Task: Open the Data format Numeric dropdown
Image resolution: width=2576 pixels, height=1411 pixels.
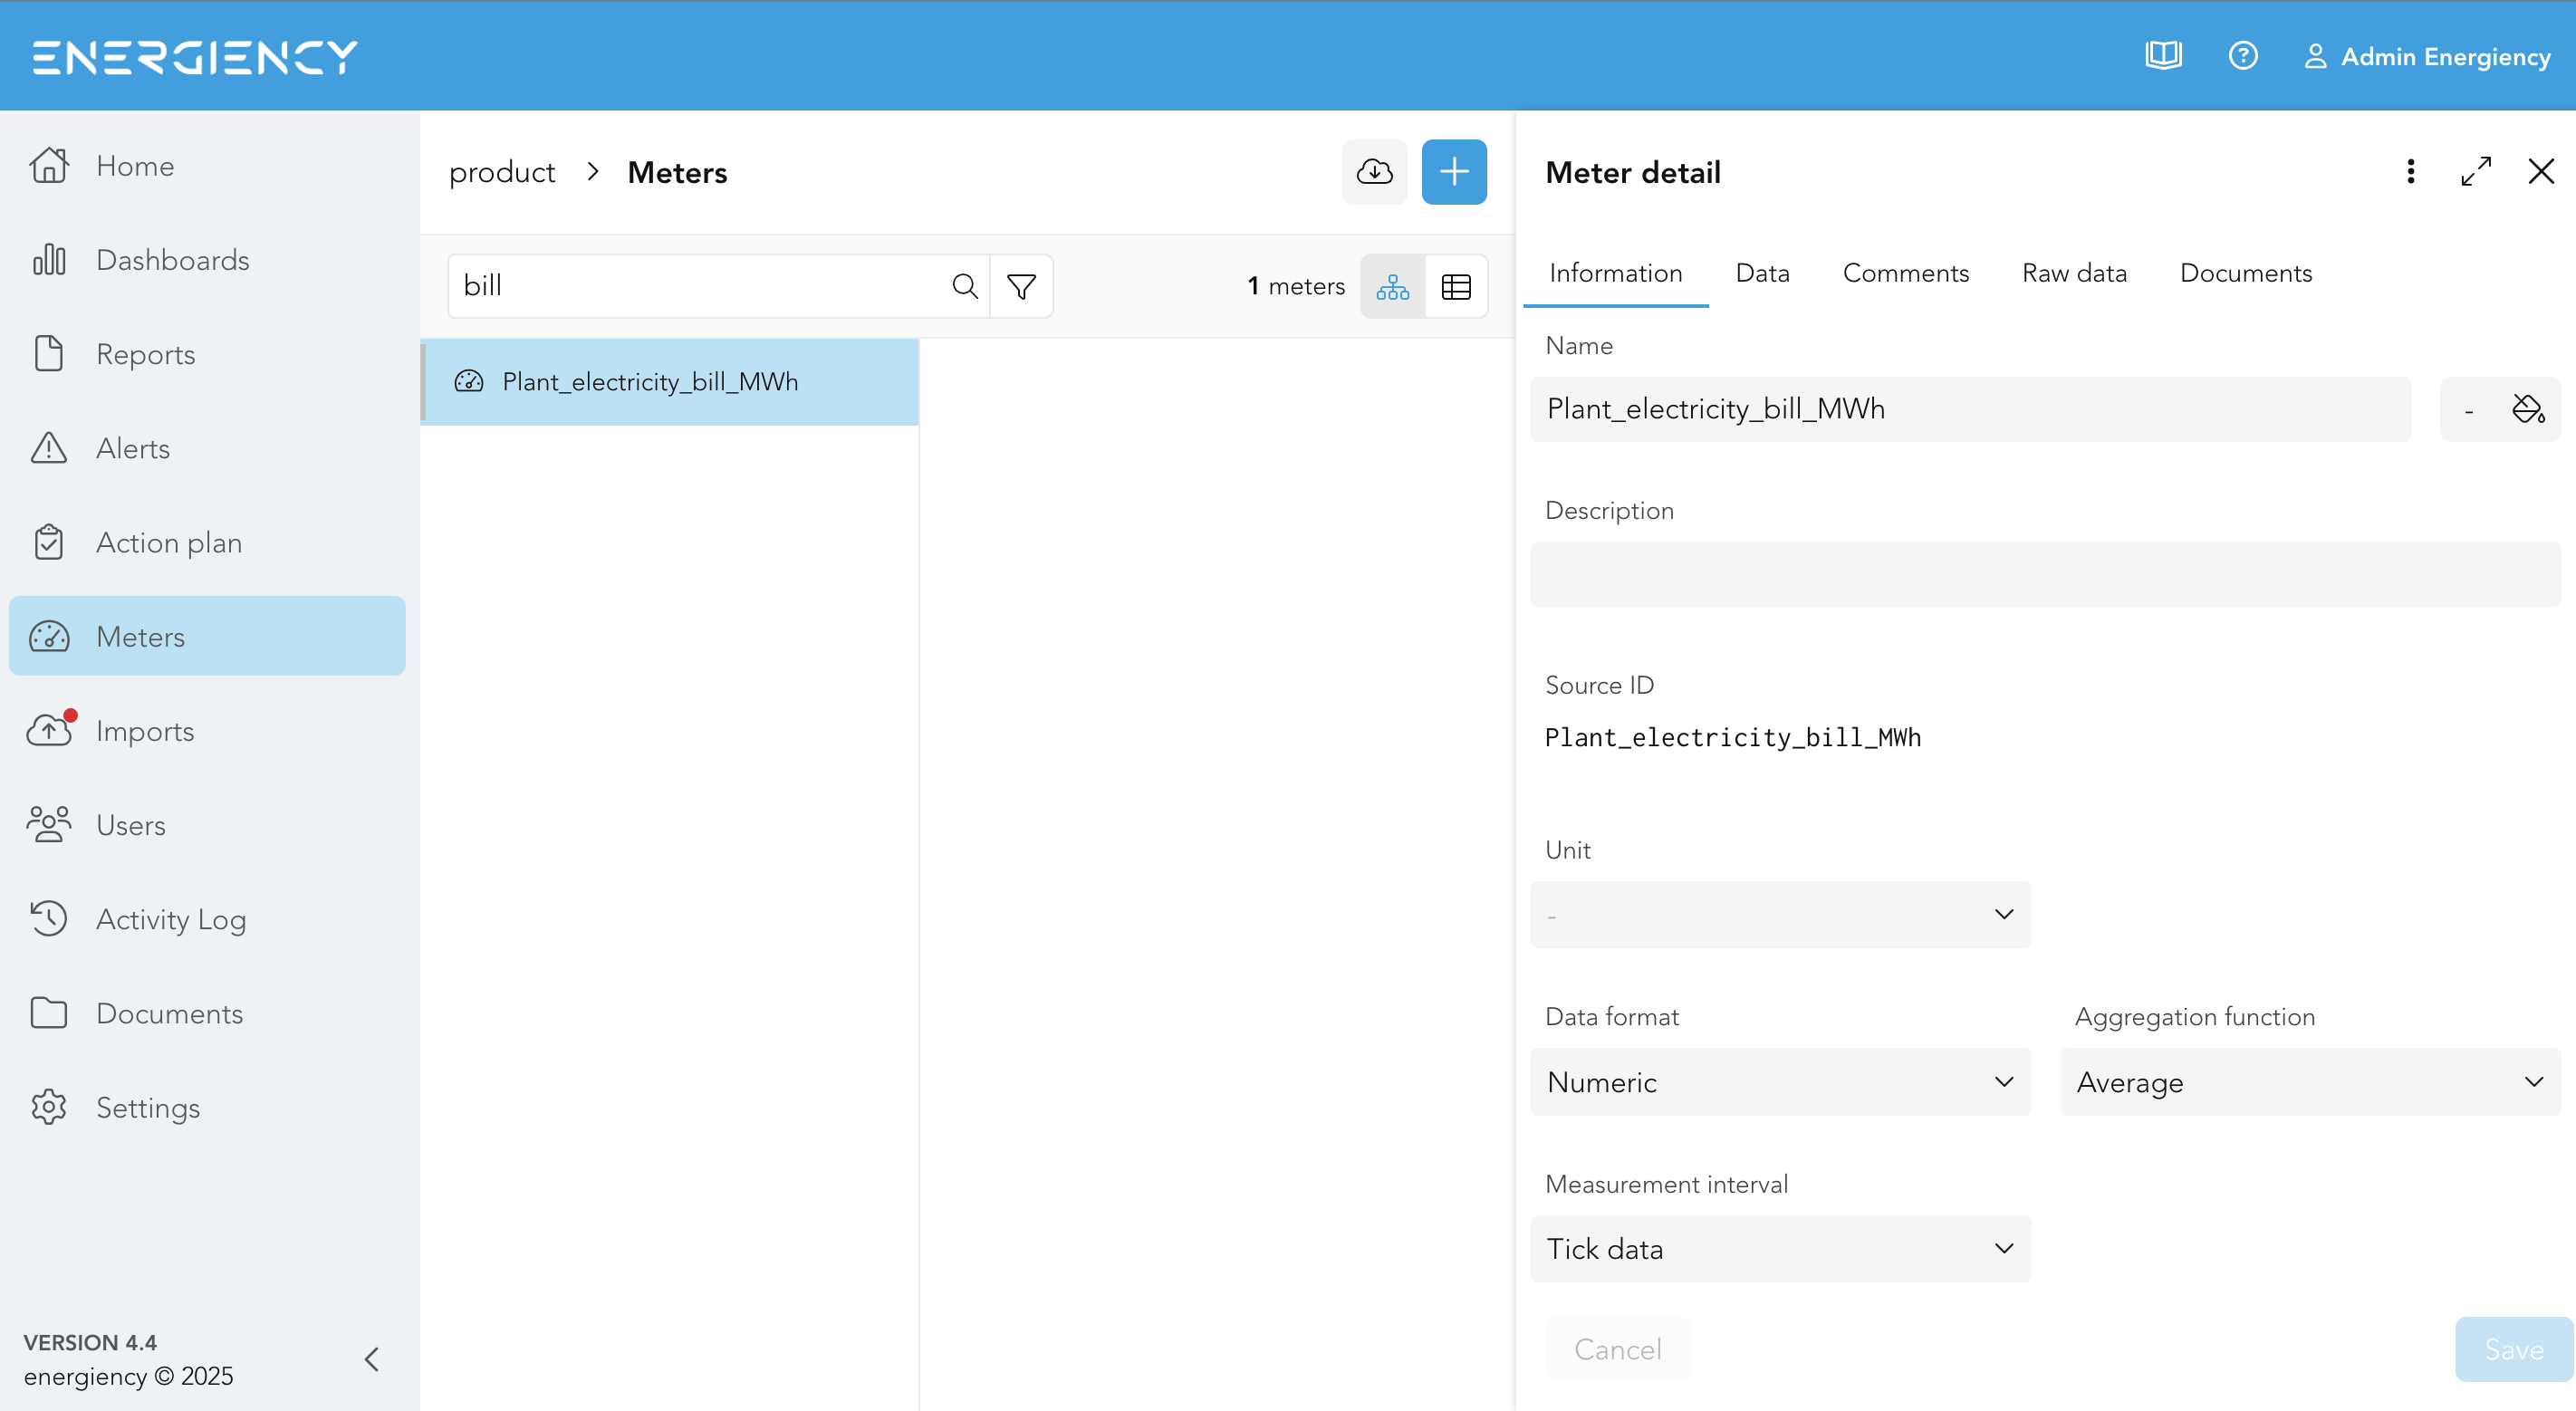Action: (1780, 1082)
